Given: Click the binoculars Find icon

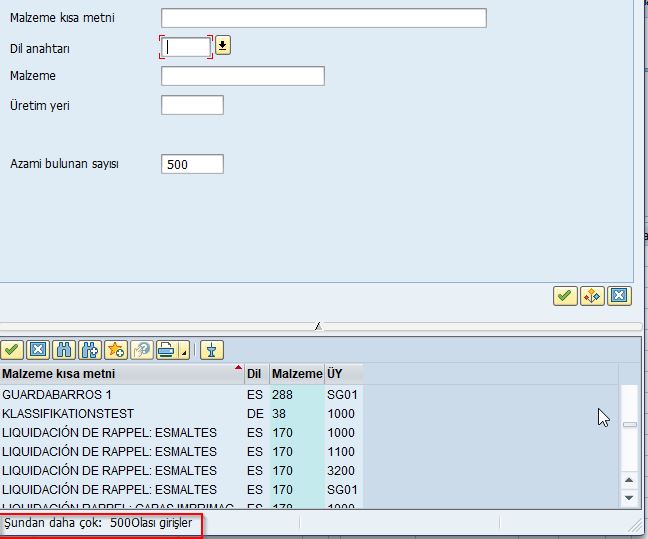Looking at the screenshot, I should tap(64, 350).
